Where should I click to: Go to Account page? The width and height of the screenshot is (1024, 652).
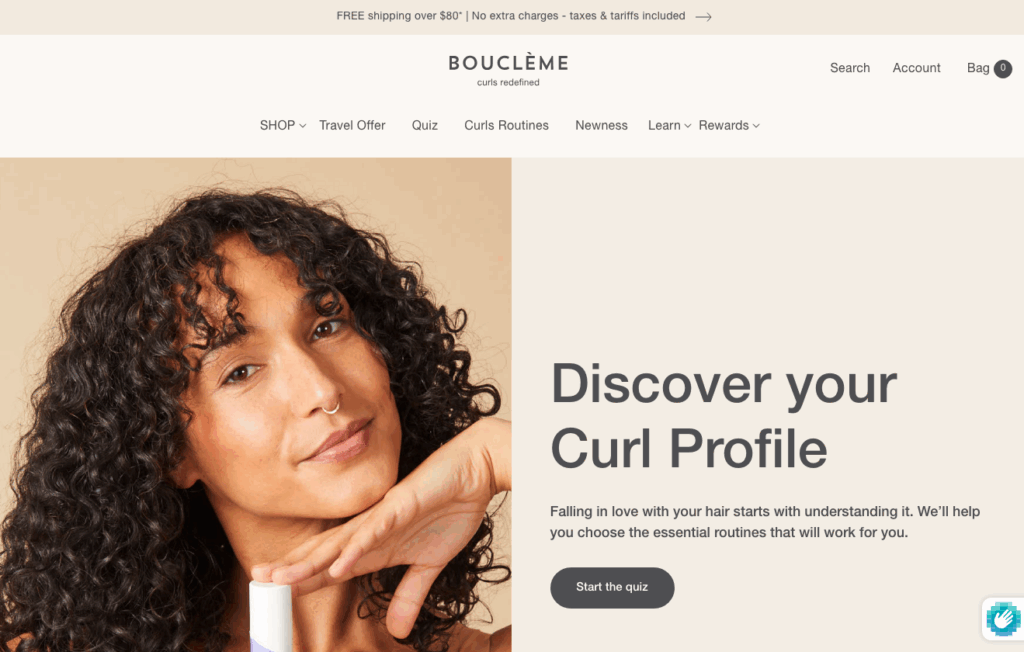(916, 68)
